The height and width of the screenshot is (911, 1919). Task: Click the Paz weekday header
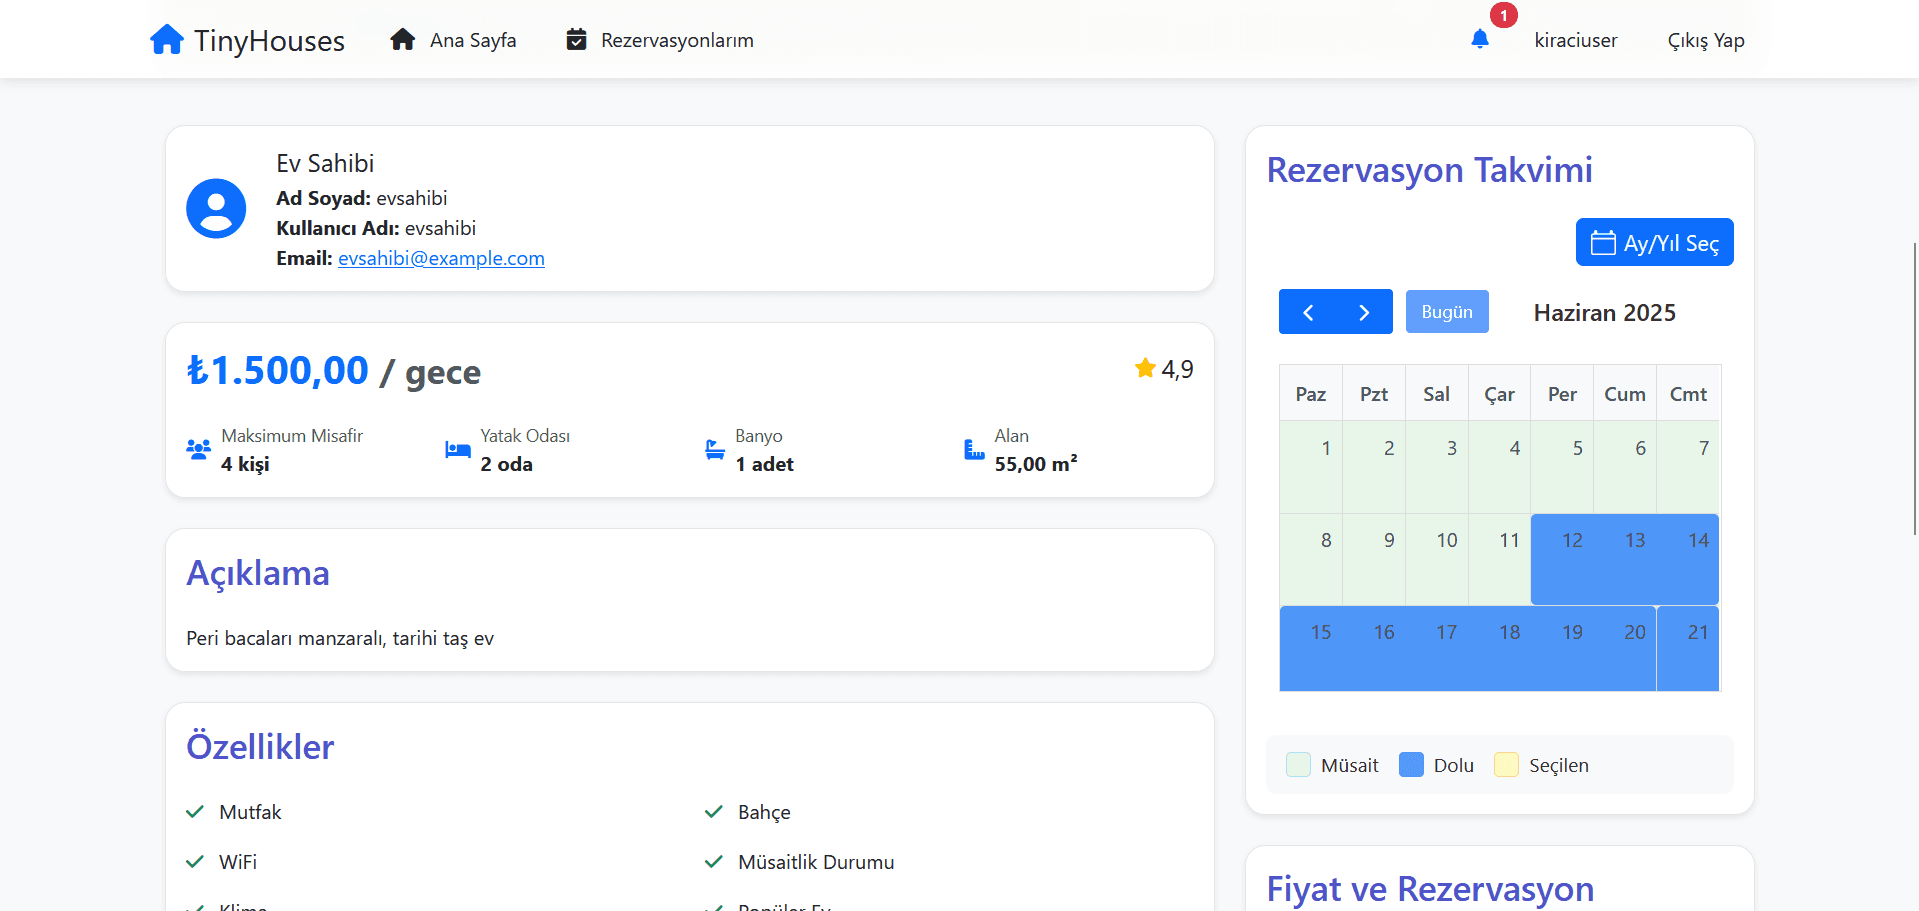(x=1311, y=394)
